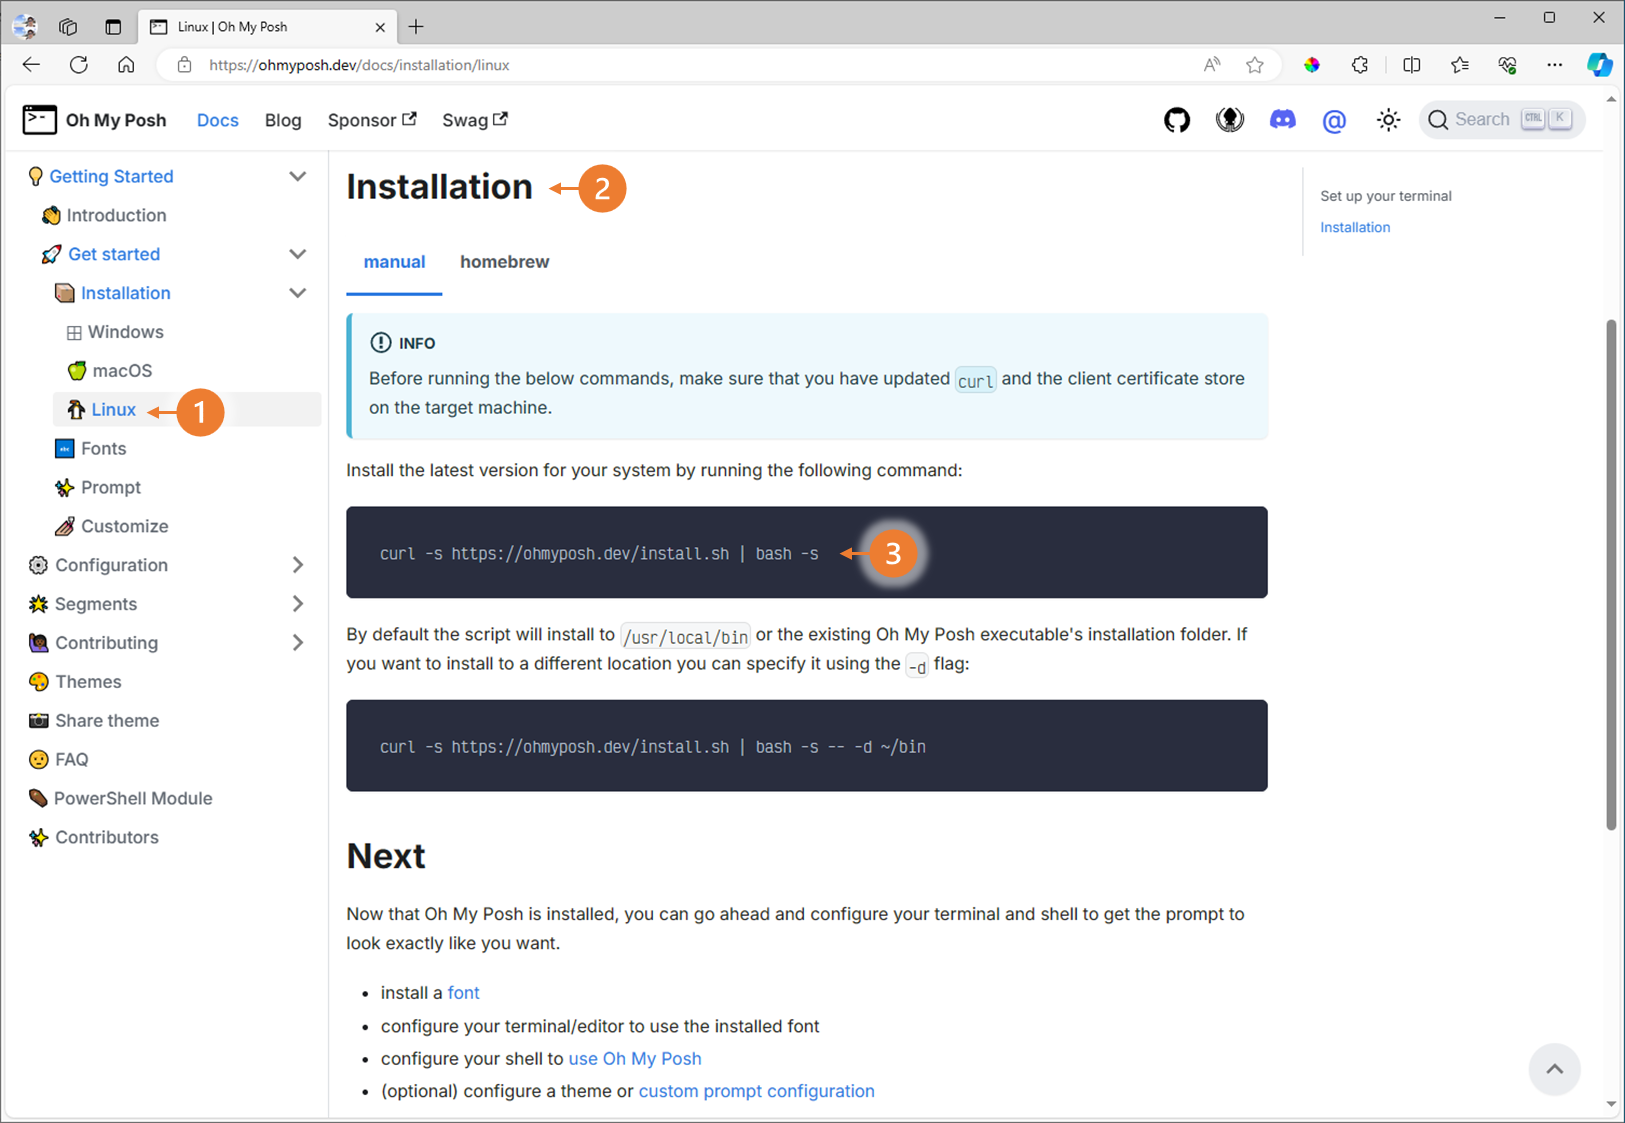Viewport: 1625px width, 1123px height.
Task: View site information lock icon
Action: pos(184,65)
